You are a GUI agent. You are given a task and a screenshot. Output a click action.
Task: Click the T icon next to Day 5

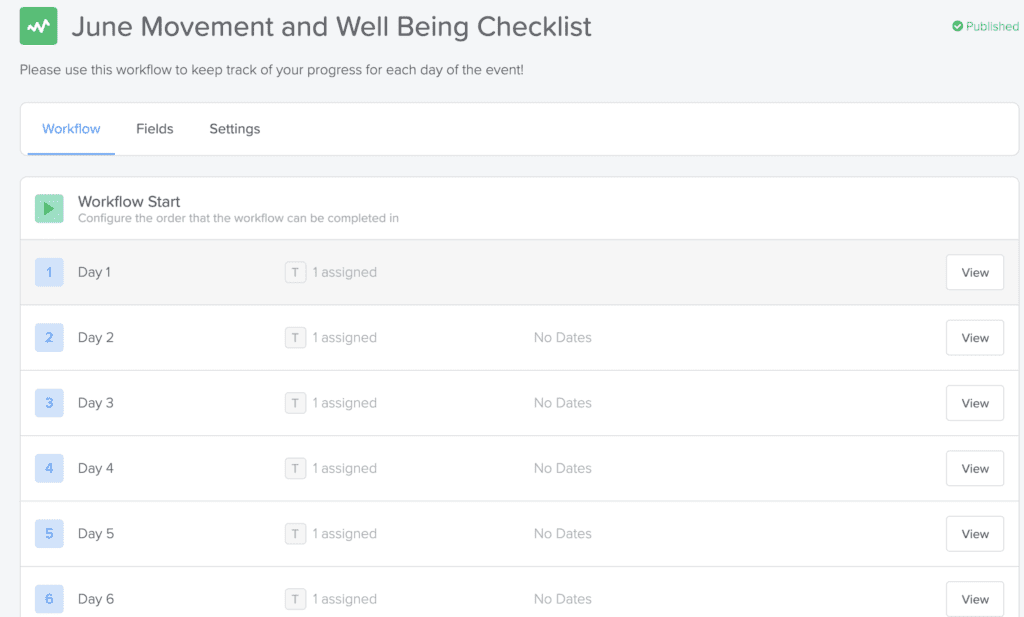pyautogui.click(x=294, y=533)
